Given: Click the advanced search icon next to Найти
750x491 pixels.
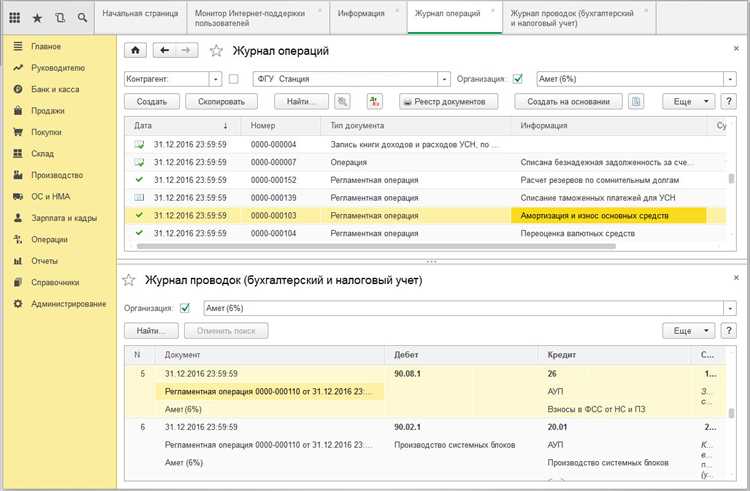Looking at the screenshot, I should click(342, 101).
